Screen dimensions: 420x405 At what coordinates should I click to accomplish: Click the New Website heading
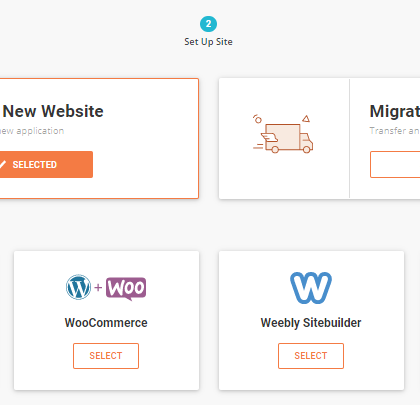coord(53,111)
